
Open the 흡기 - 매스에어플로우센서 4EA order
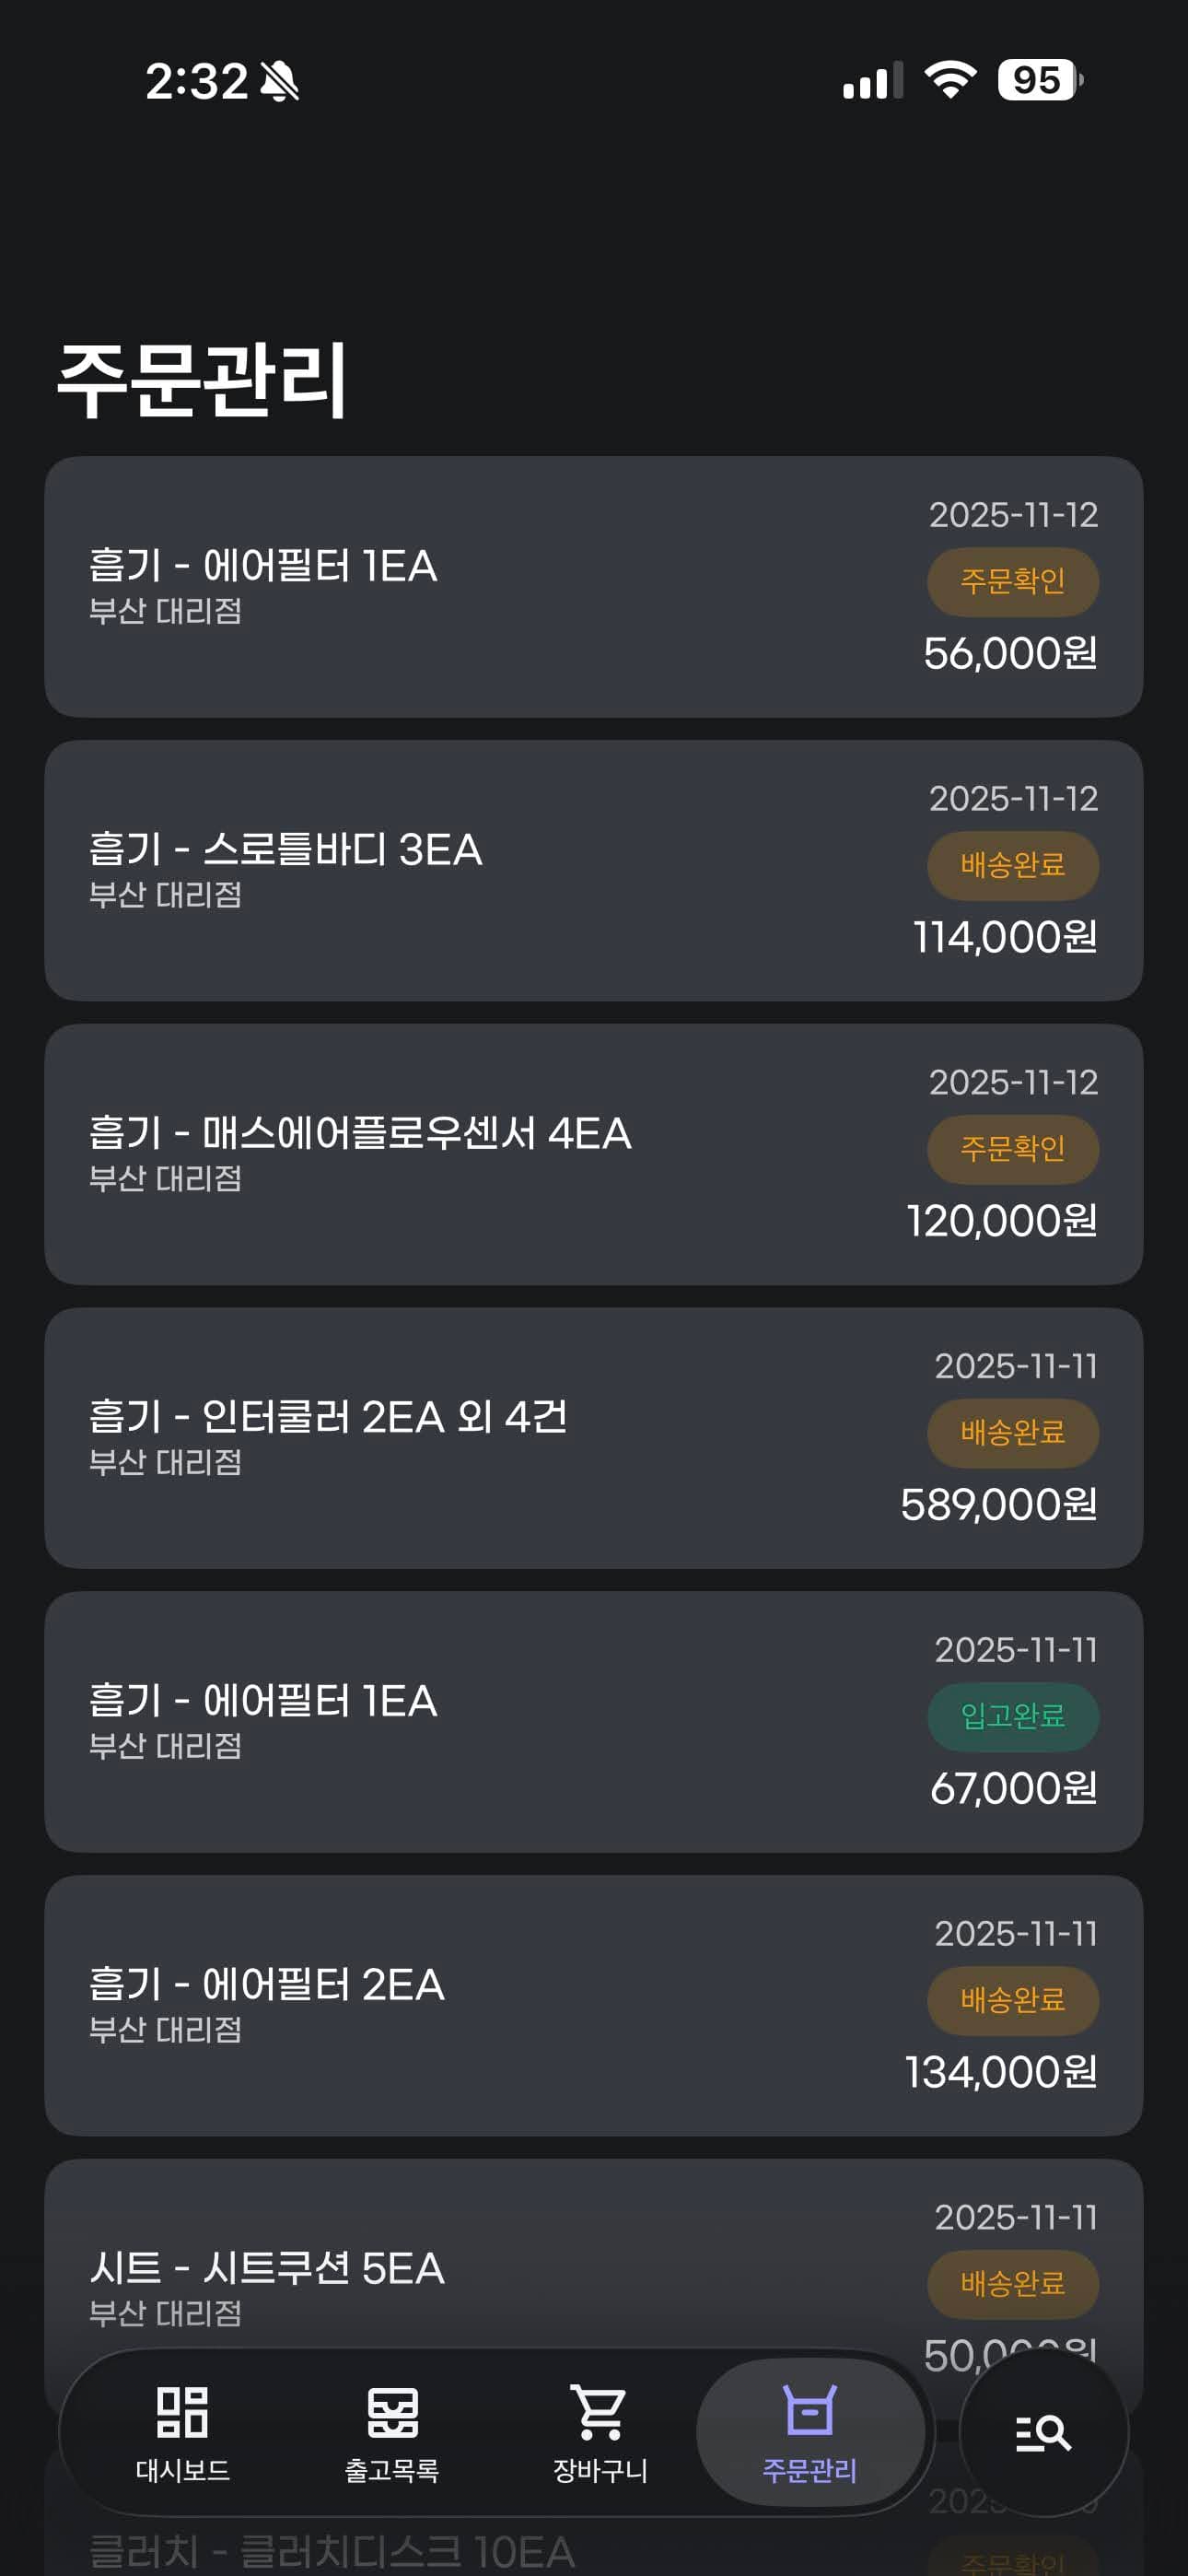(x=360, y=1134)
